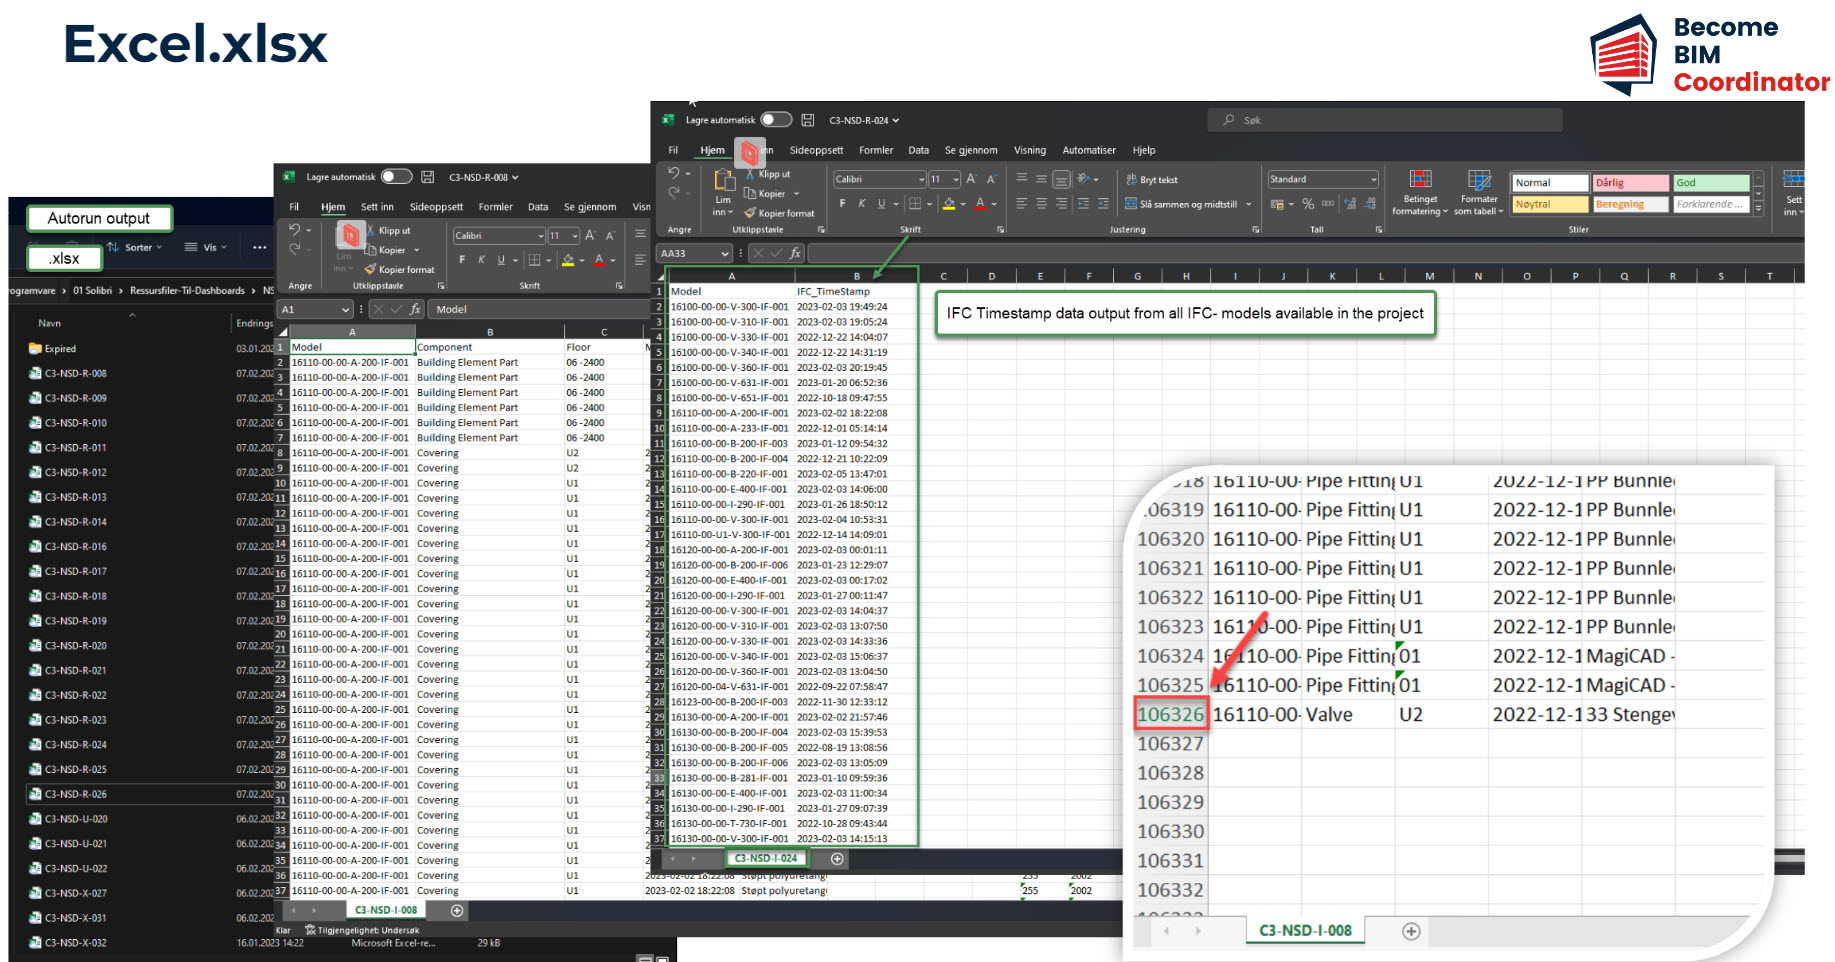Open font size 11 dropdown in R-024 window
1835x962 pixels.
click(x=956, y=180)
